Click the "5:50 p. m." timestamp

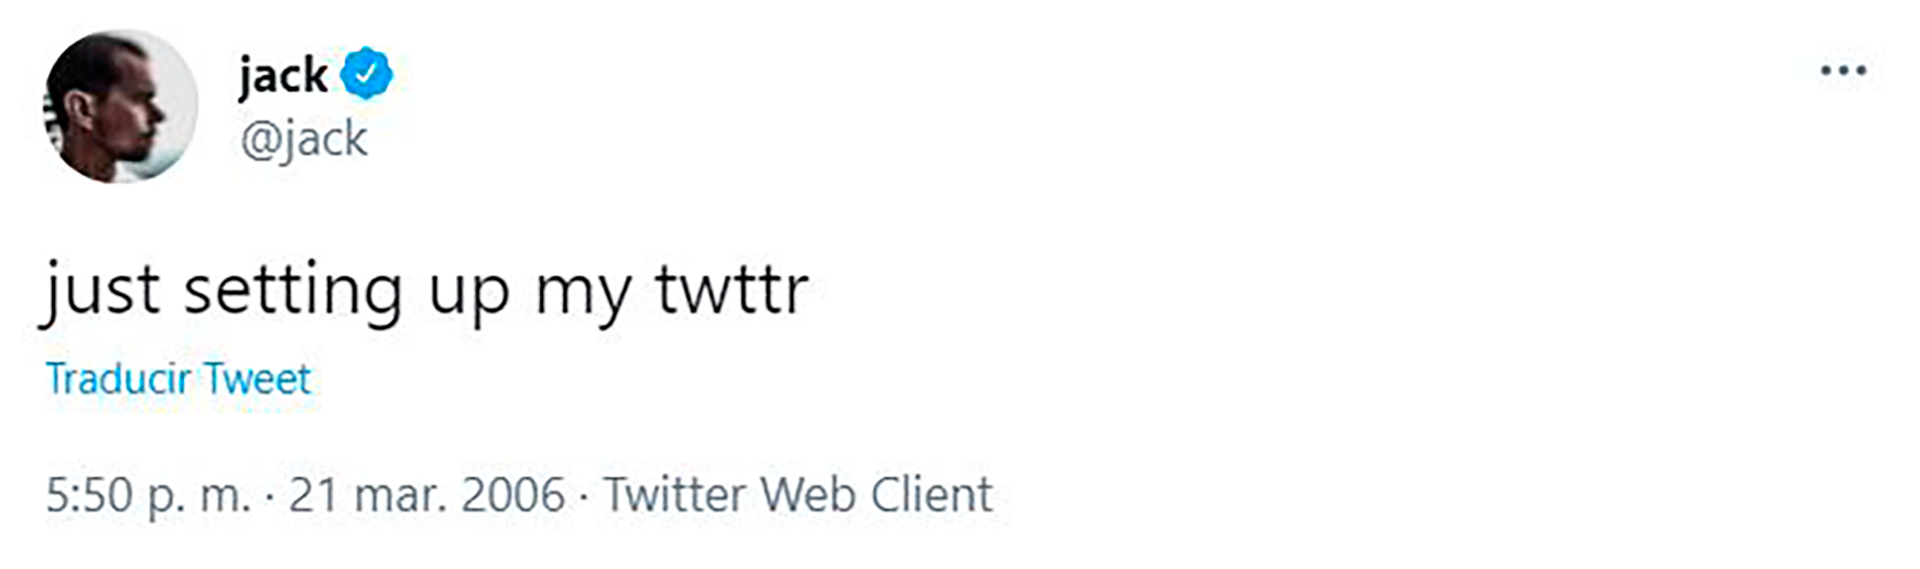click(148, 495)
